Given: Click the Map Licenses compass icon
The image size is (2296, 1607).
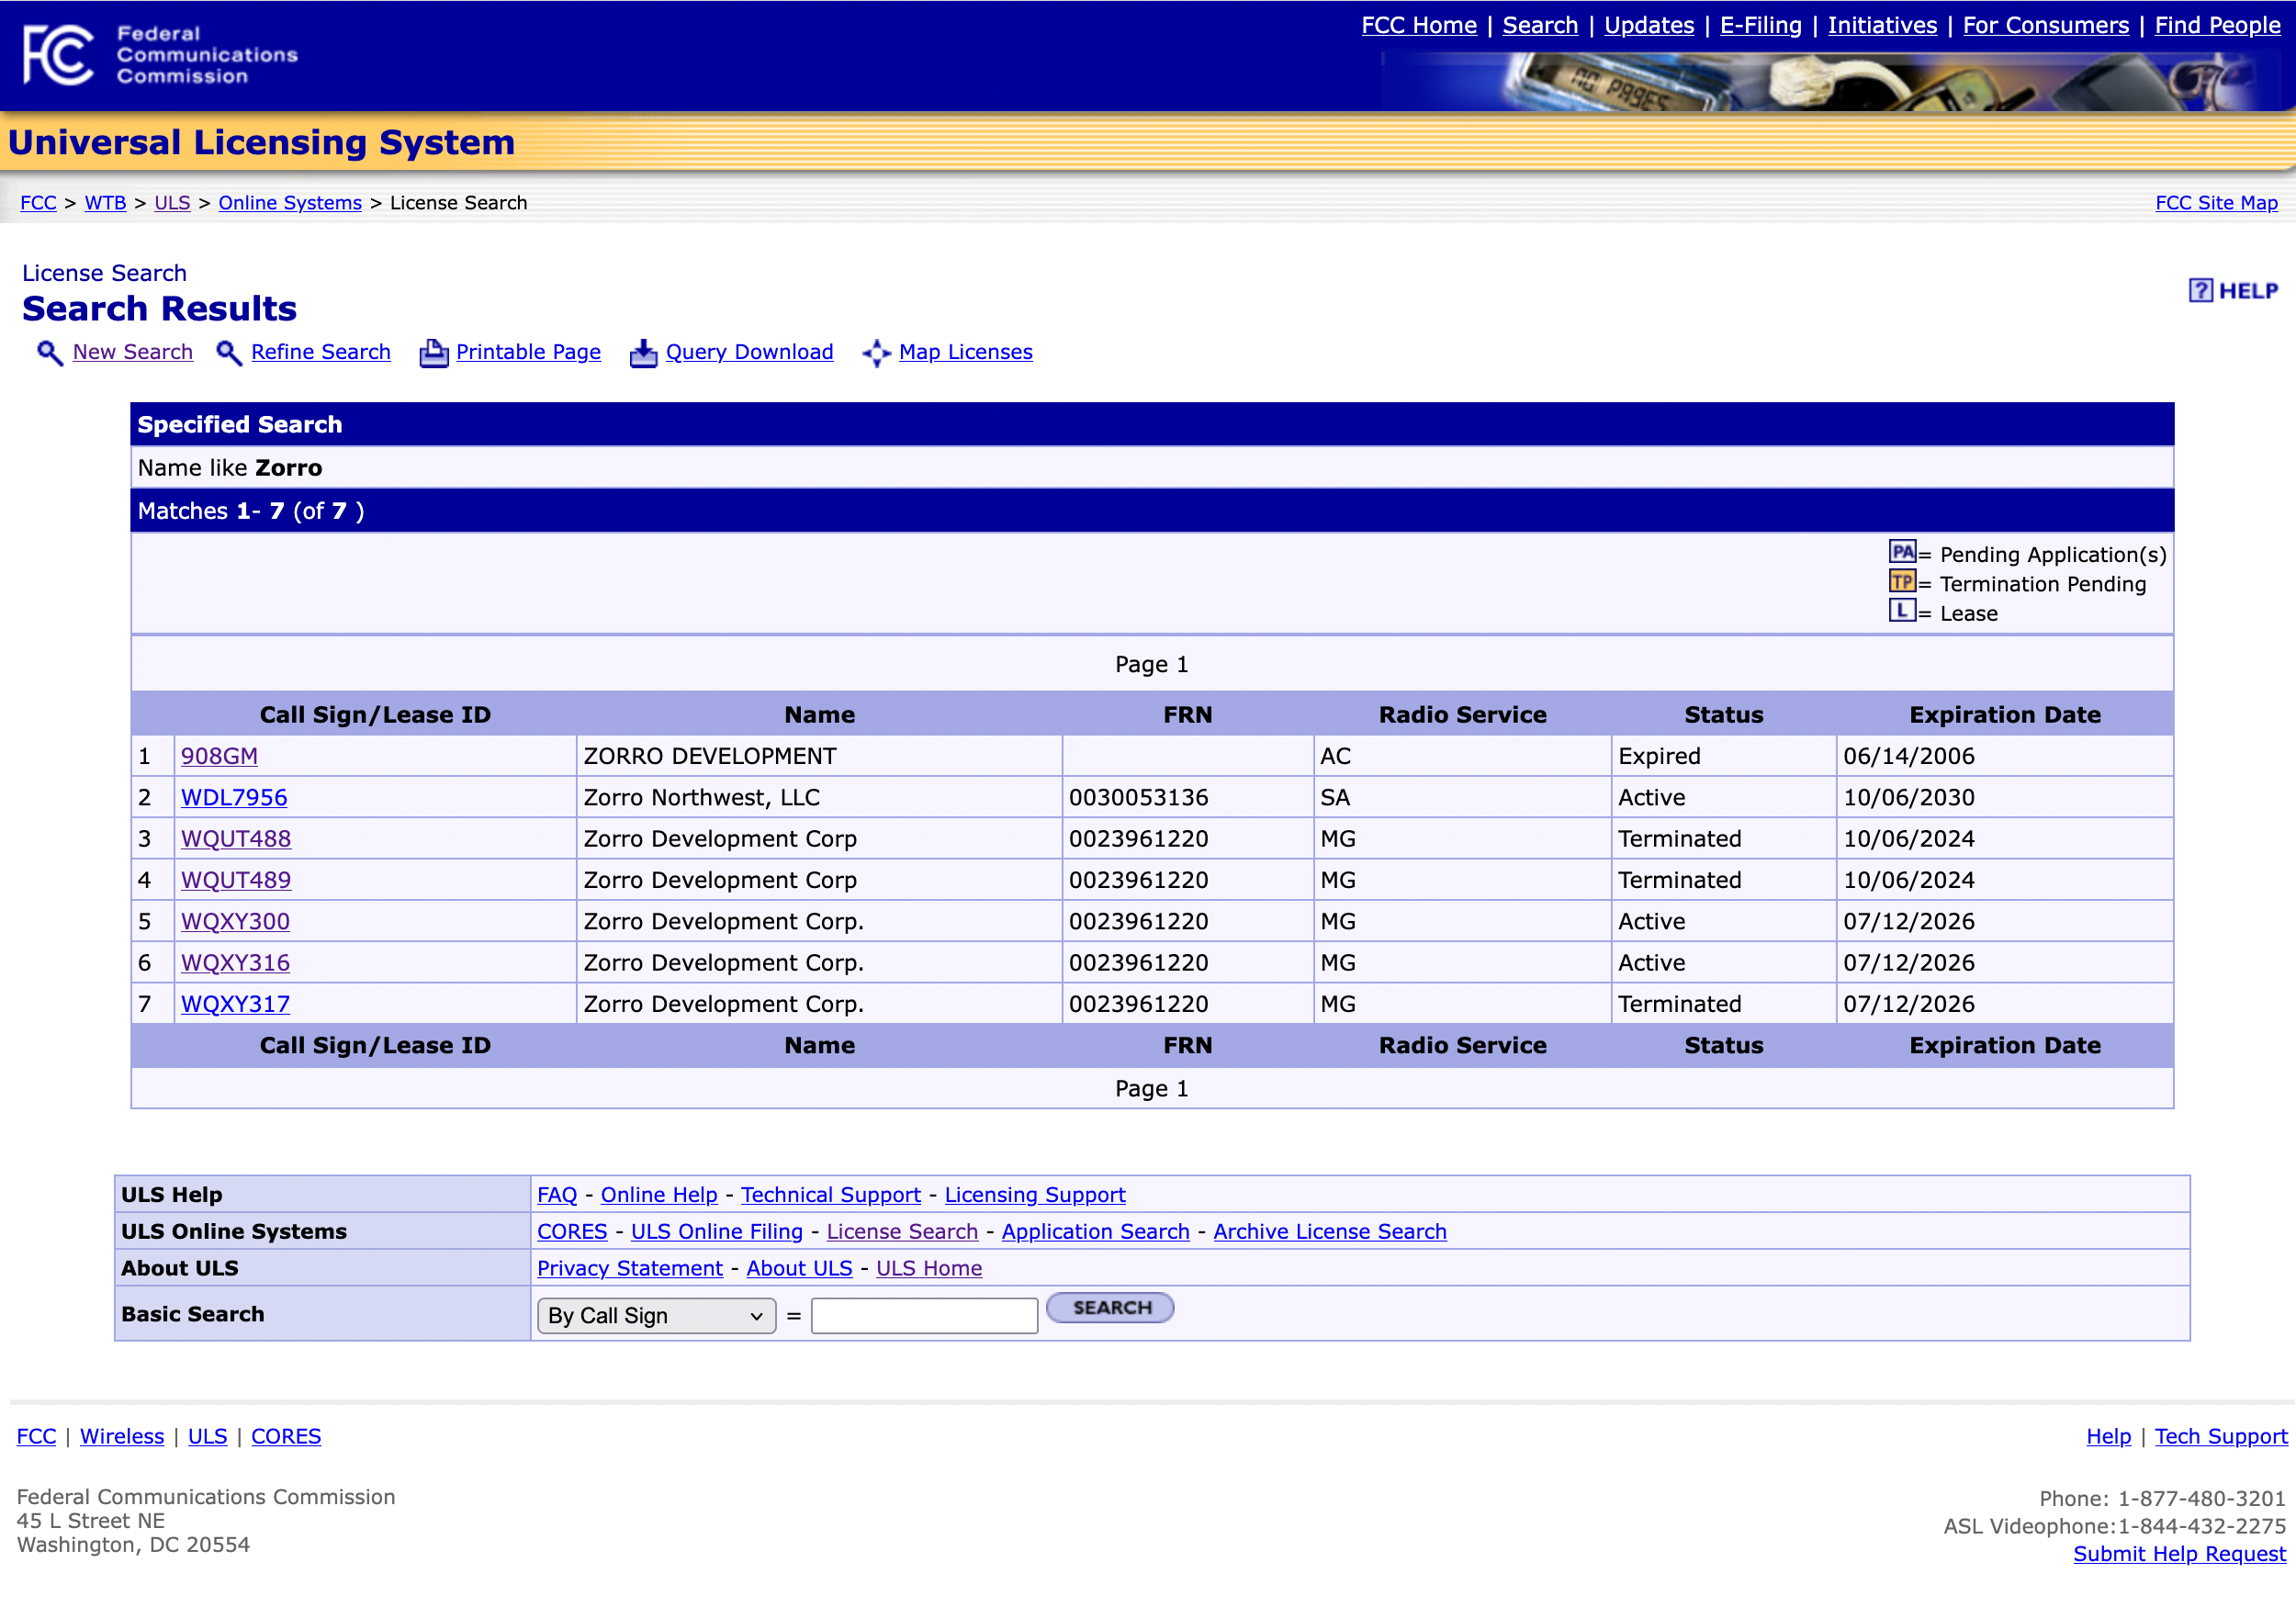Looking at the screenshot, I should pos(876,353).
